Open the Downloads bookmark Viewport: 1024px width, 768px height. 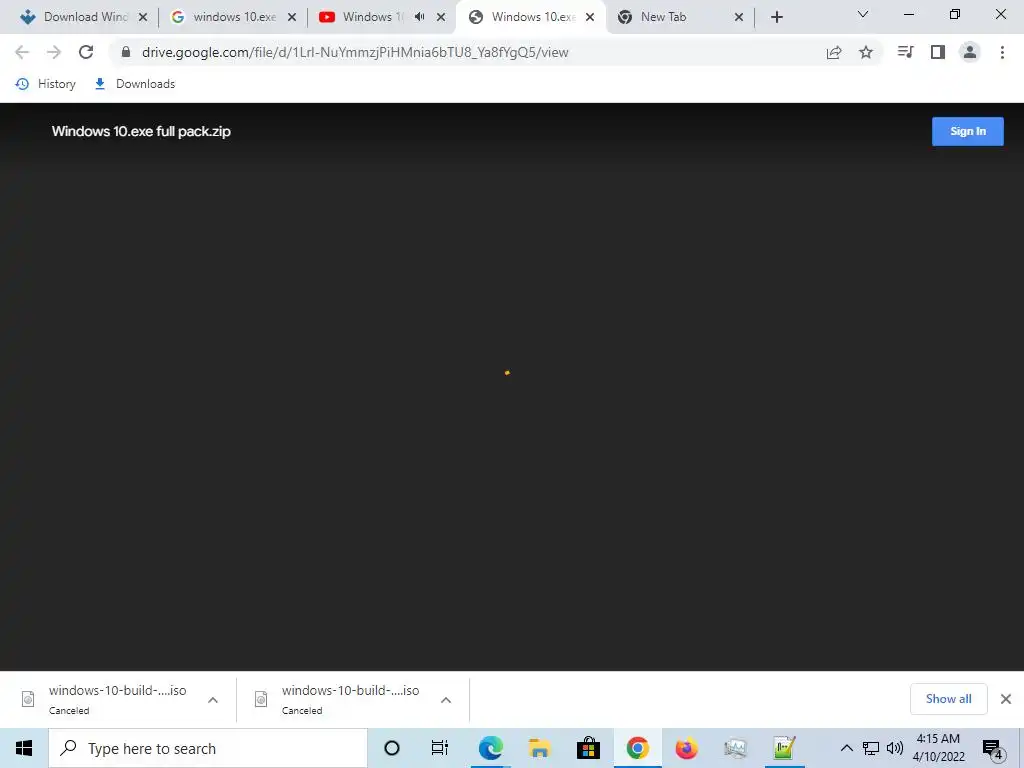[135, 84]
